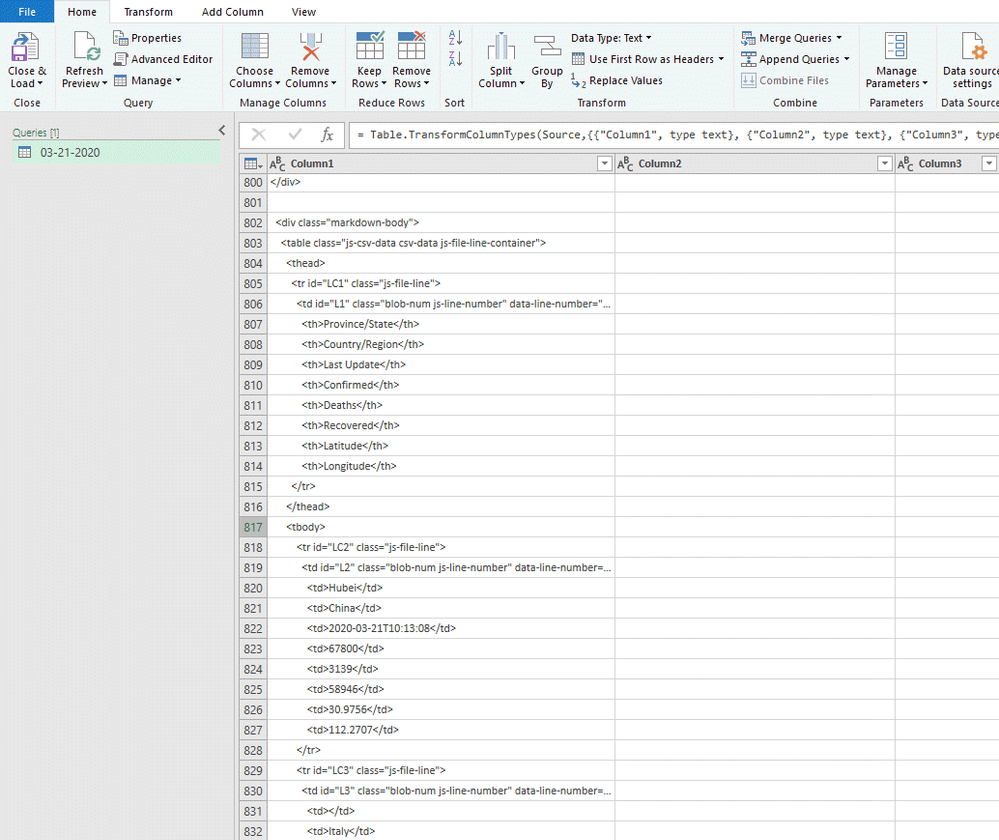Click cell containing <td>China</td>

pos(441,608)
